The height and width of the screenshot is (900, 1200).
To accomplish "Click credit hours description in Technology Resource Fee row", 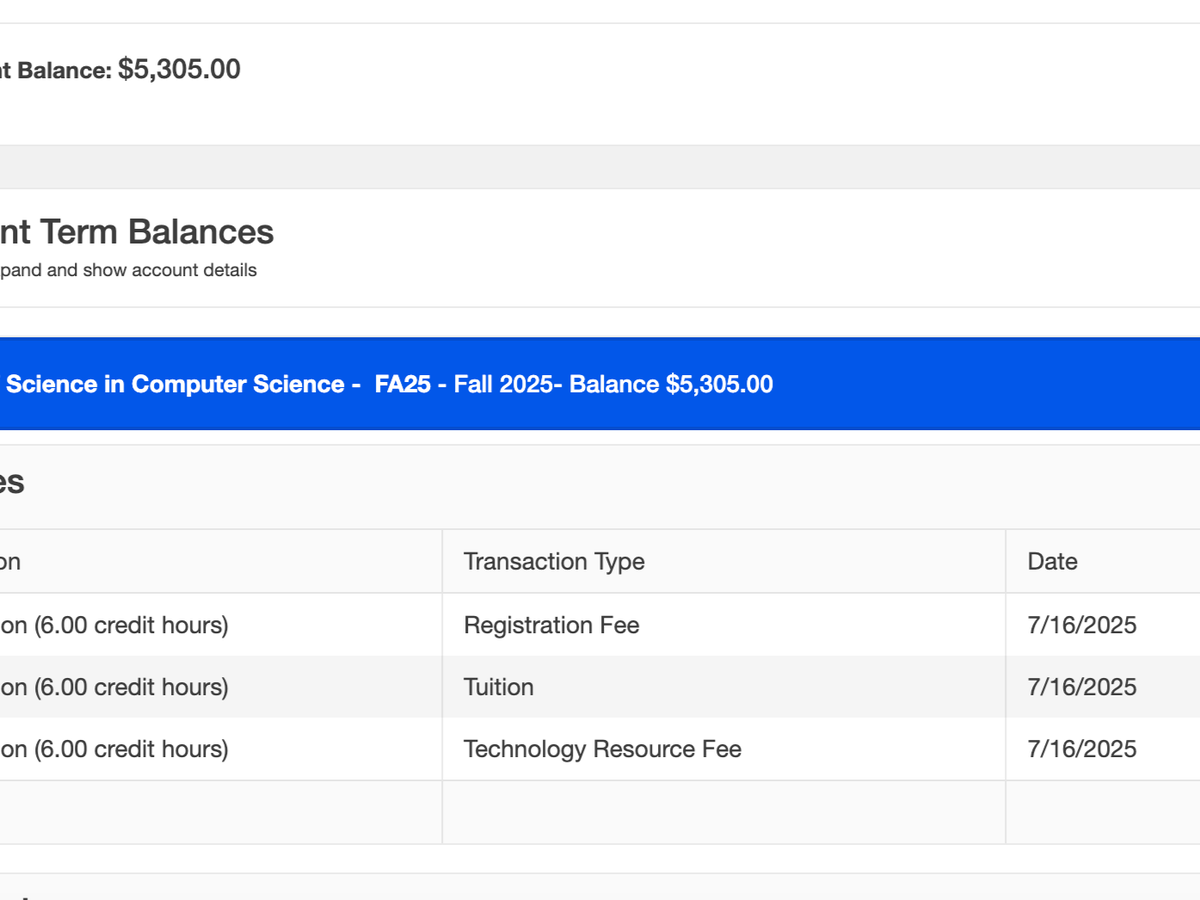I will pyautogui.click(x=114, y=750).
